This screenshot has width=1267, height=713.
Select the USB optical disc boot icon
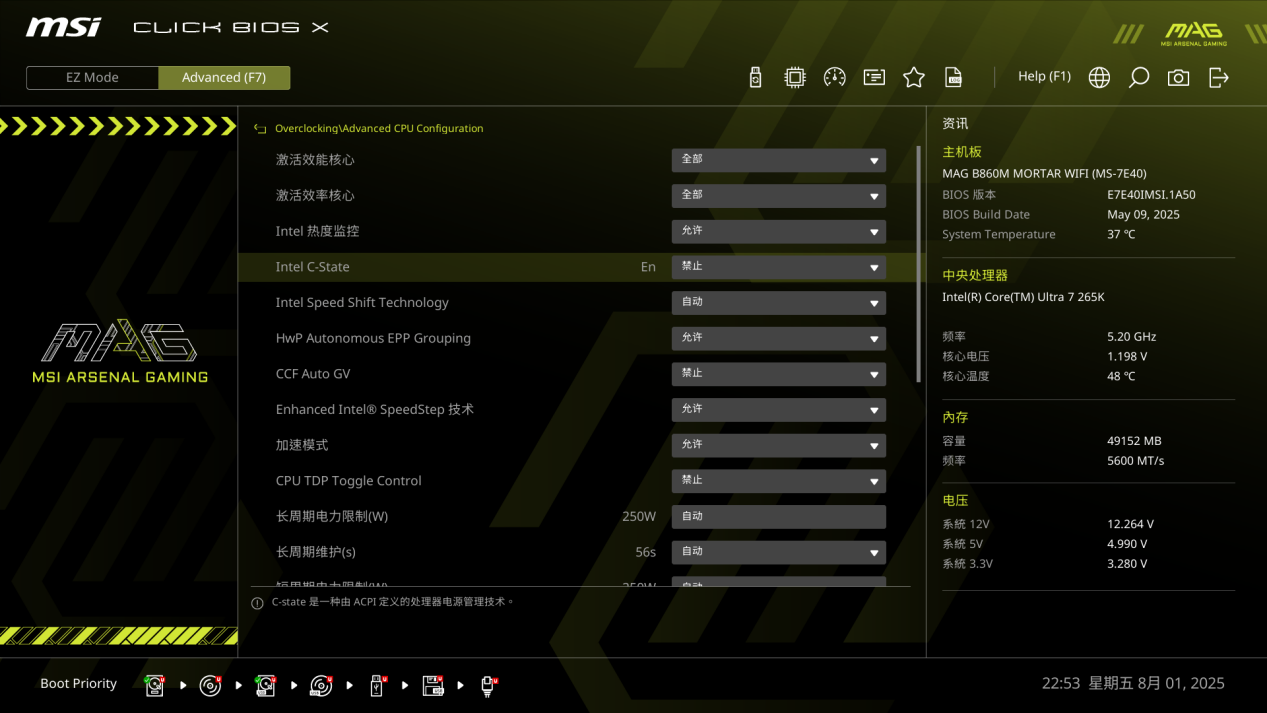(321, 685)
